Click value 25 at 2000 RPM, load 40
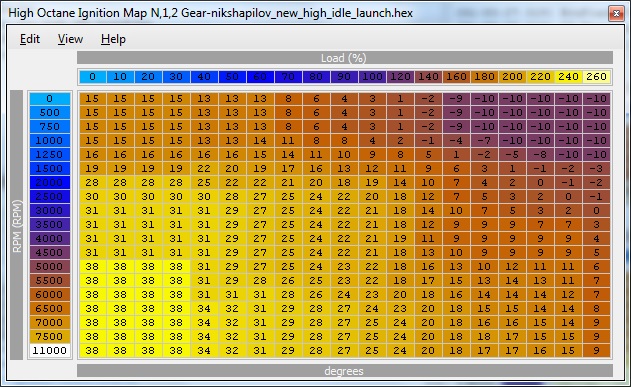The width and height of the screenshot is (631, 387). coord(204,183)
